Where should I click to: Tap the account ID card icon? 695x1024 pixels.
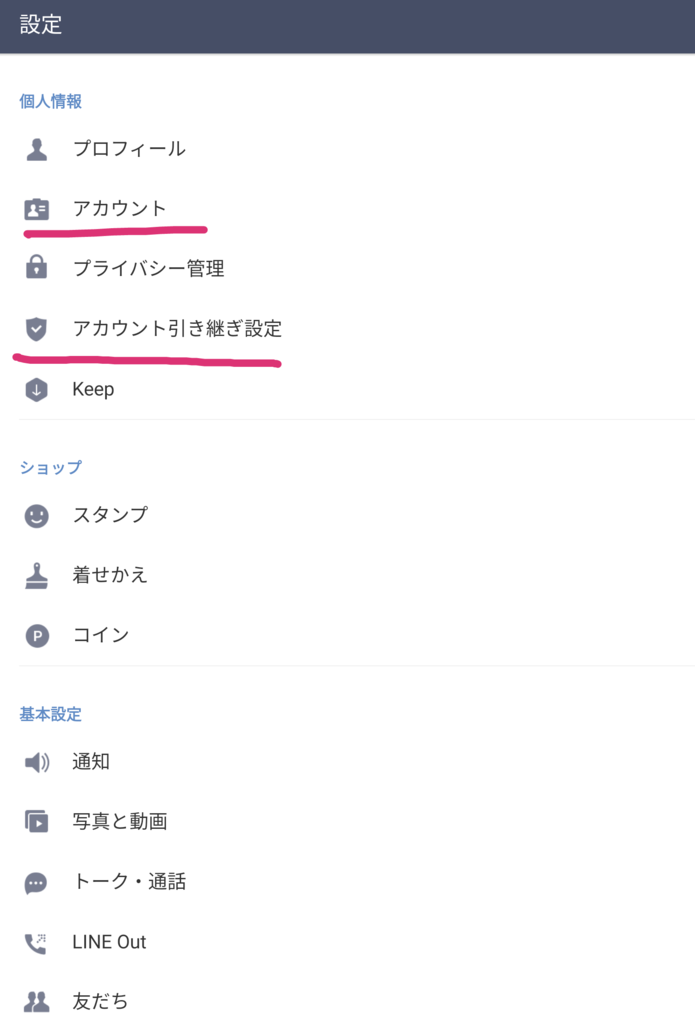37,210
